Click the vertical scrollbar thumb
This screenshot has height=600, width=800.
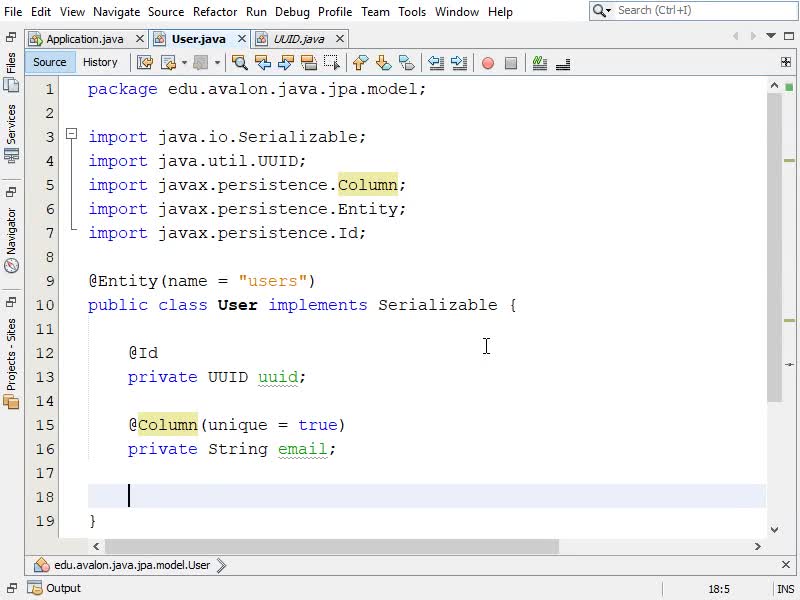[x=774, y=247]
